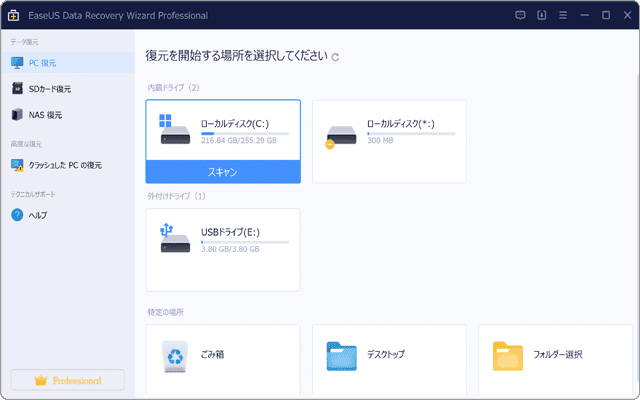Click the 内蔵ドライブ (2) section label
This screenshot has width=640, height=400.
[173, 88]
